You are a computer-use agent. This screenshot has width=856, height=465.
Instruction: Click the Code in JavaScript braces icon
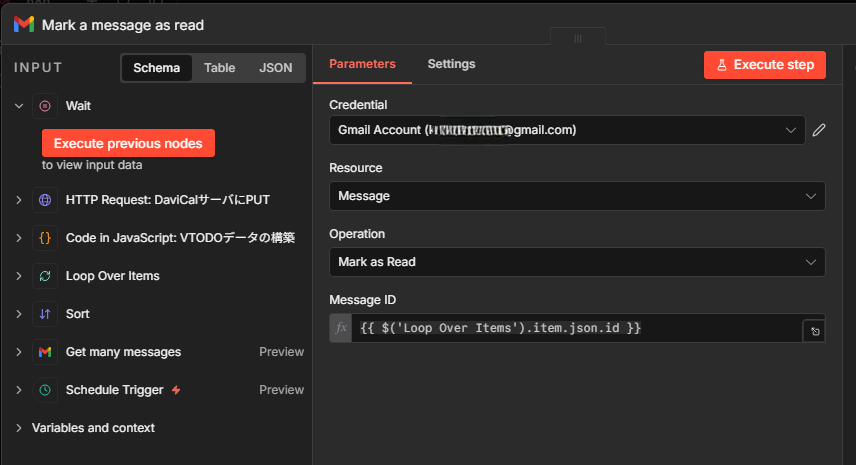point(45,238)
